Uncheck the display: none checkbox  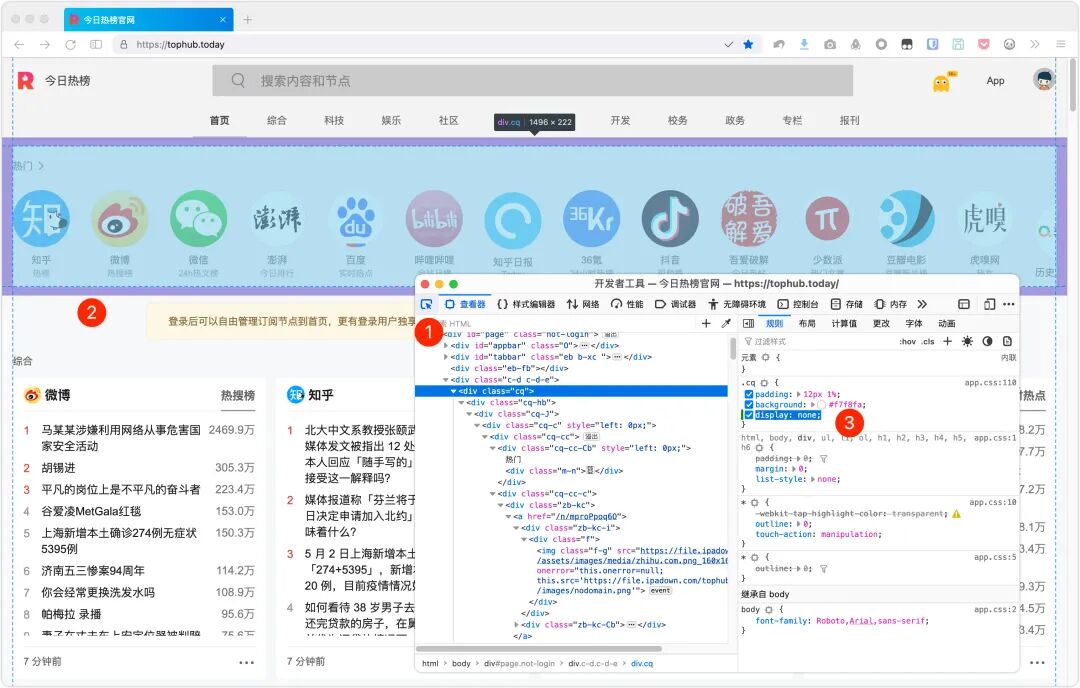(749, 415)
